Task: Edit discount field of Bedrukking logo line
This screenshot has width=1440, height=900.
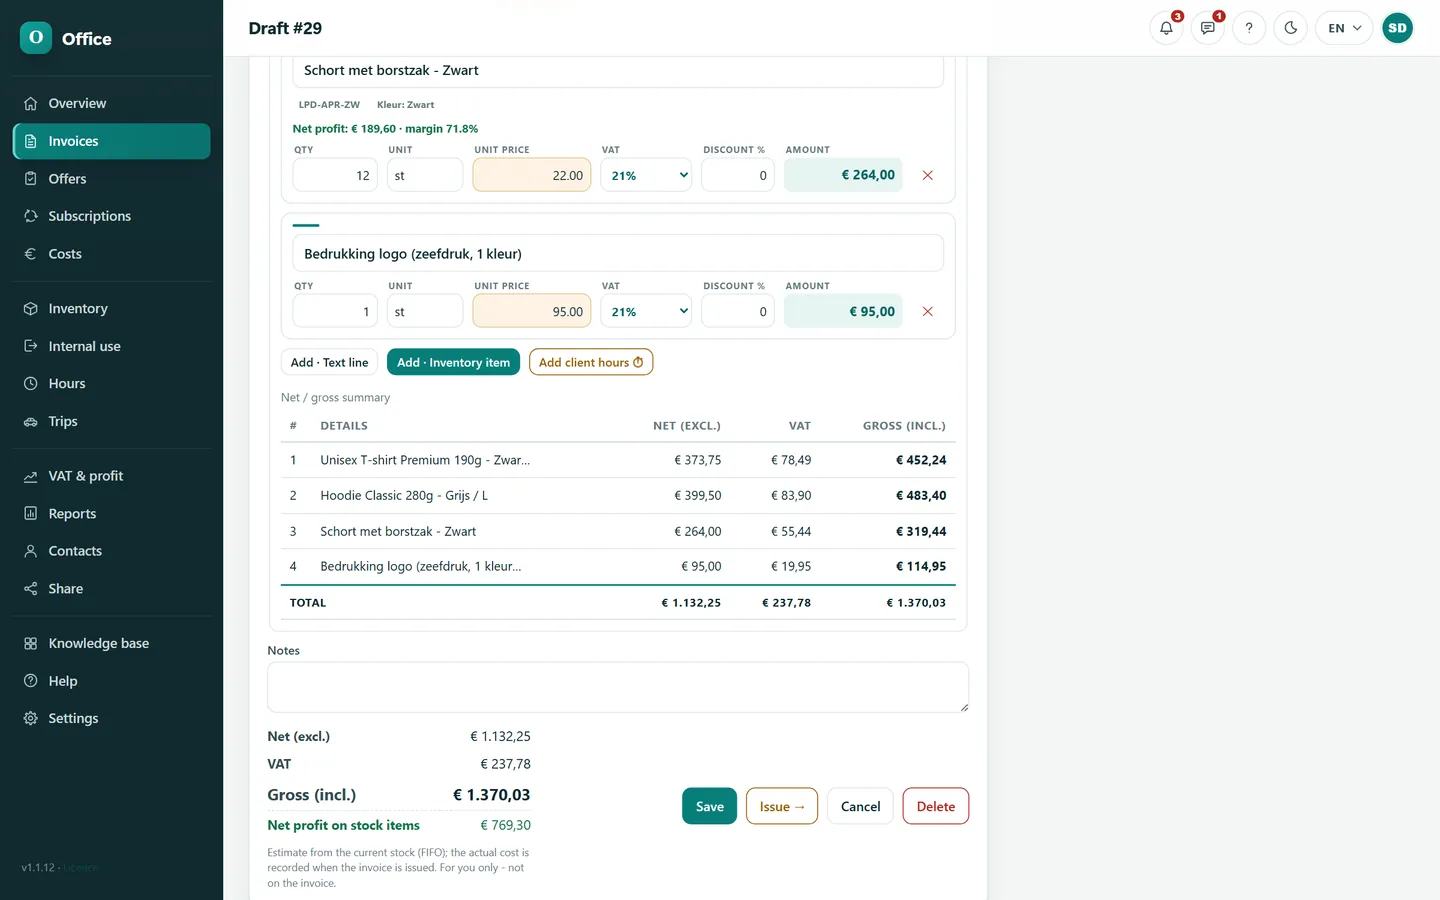Action: pyautogui.click(x=738, y=311)
